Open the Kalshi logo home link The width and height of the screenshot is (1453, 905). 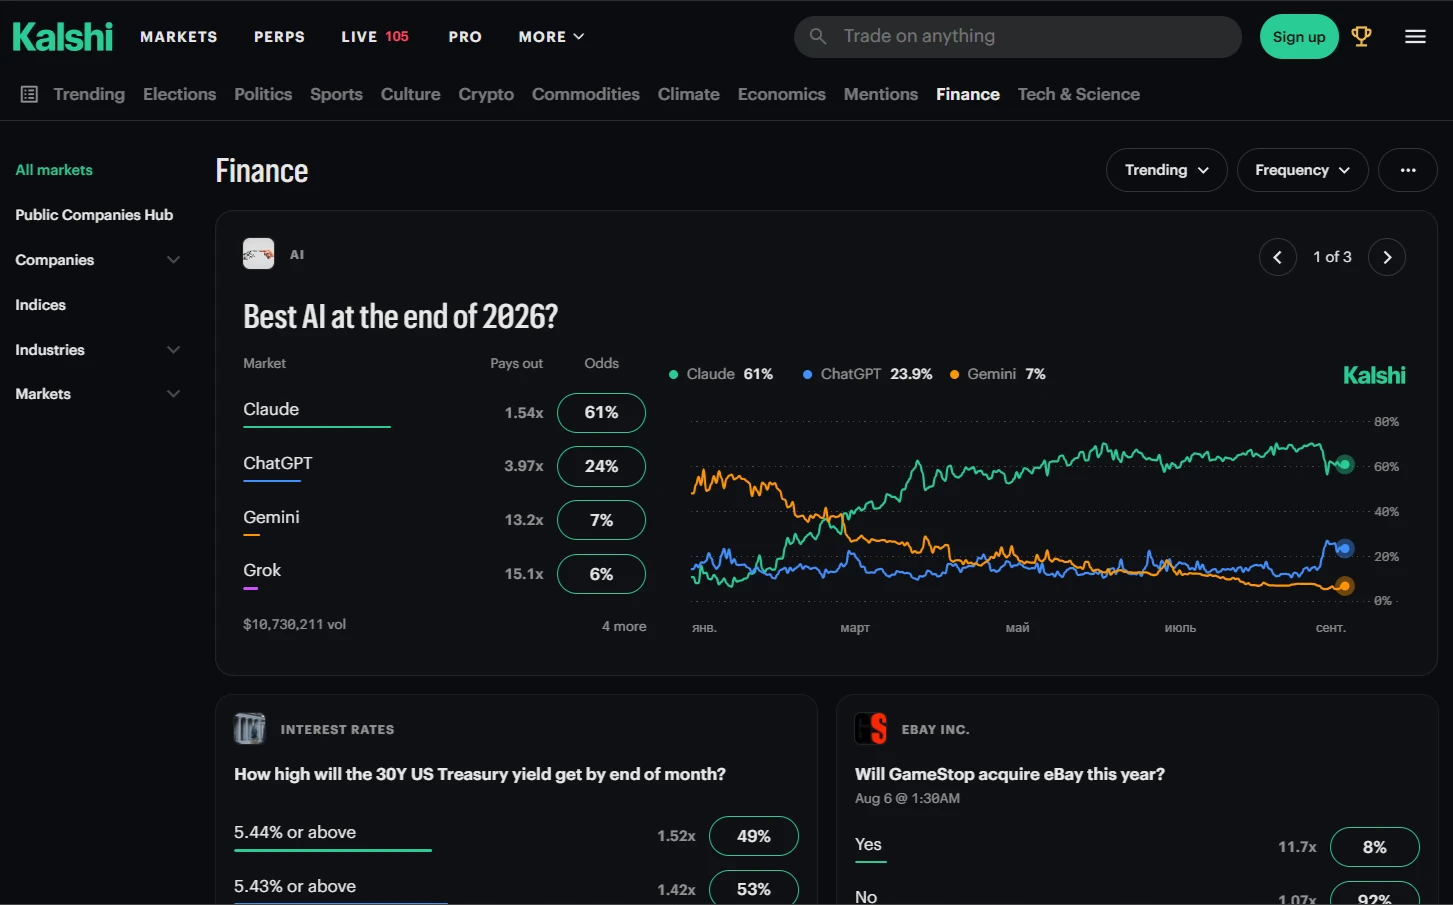click(63, 37)
